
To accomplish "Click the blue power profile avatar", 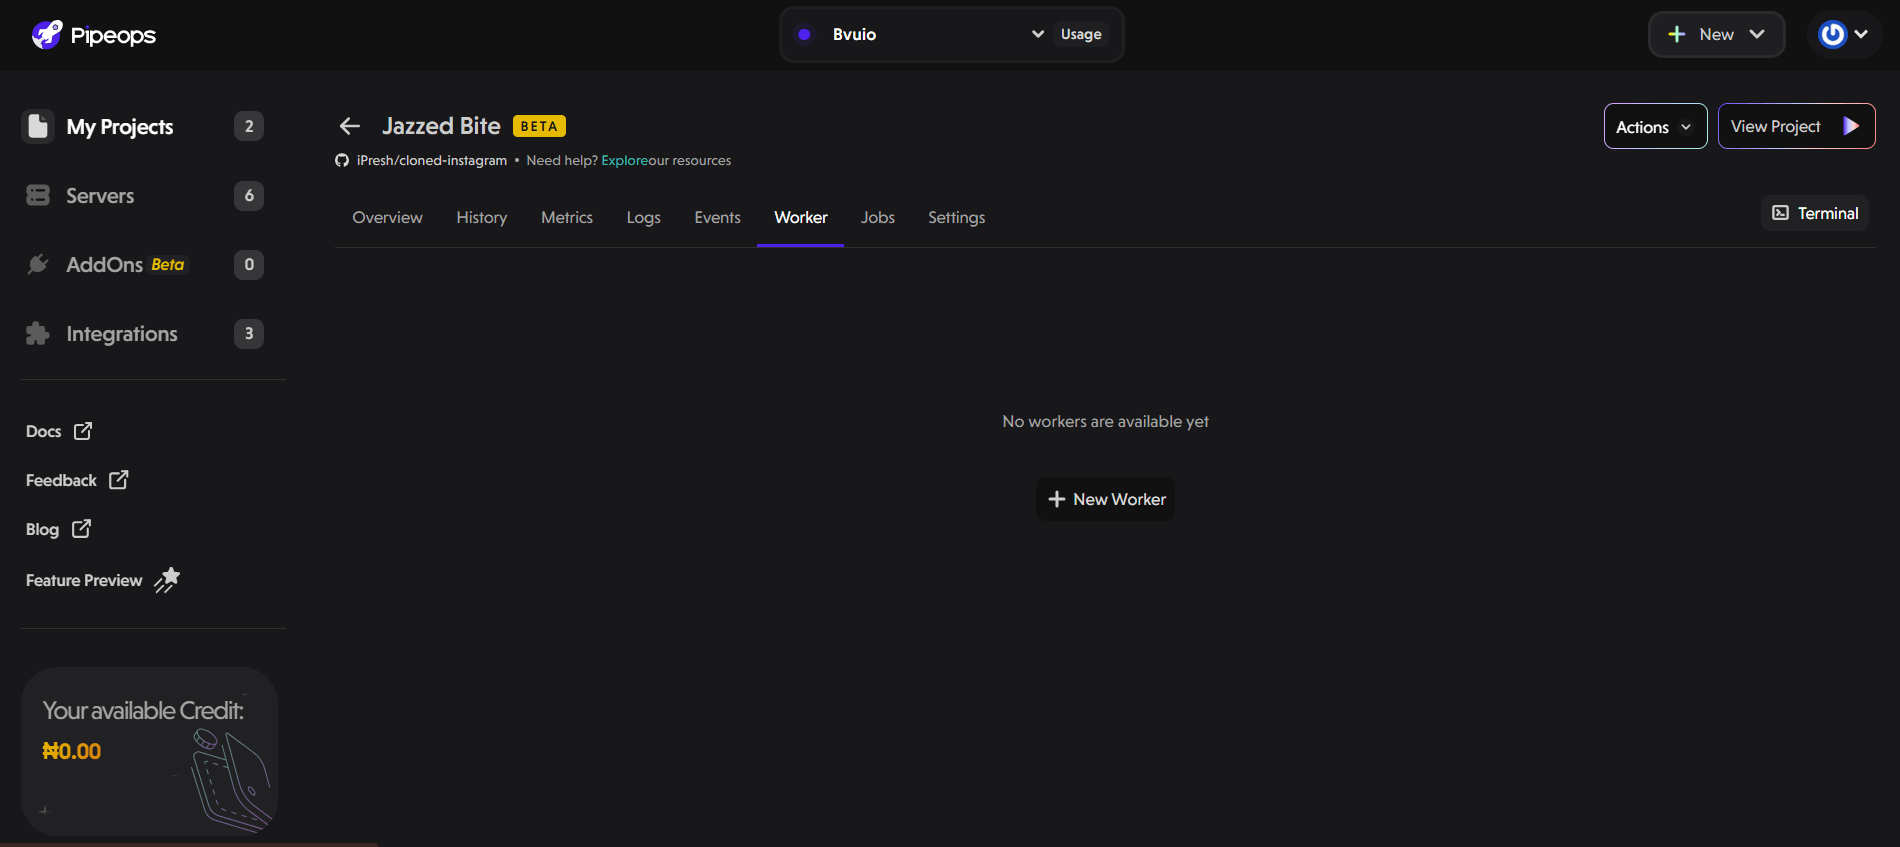I will [x=1832, y=34].
